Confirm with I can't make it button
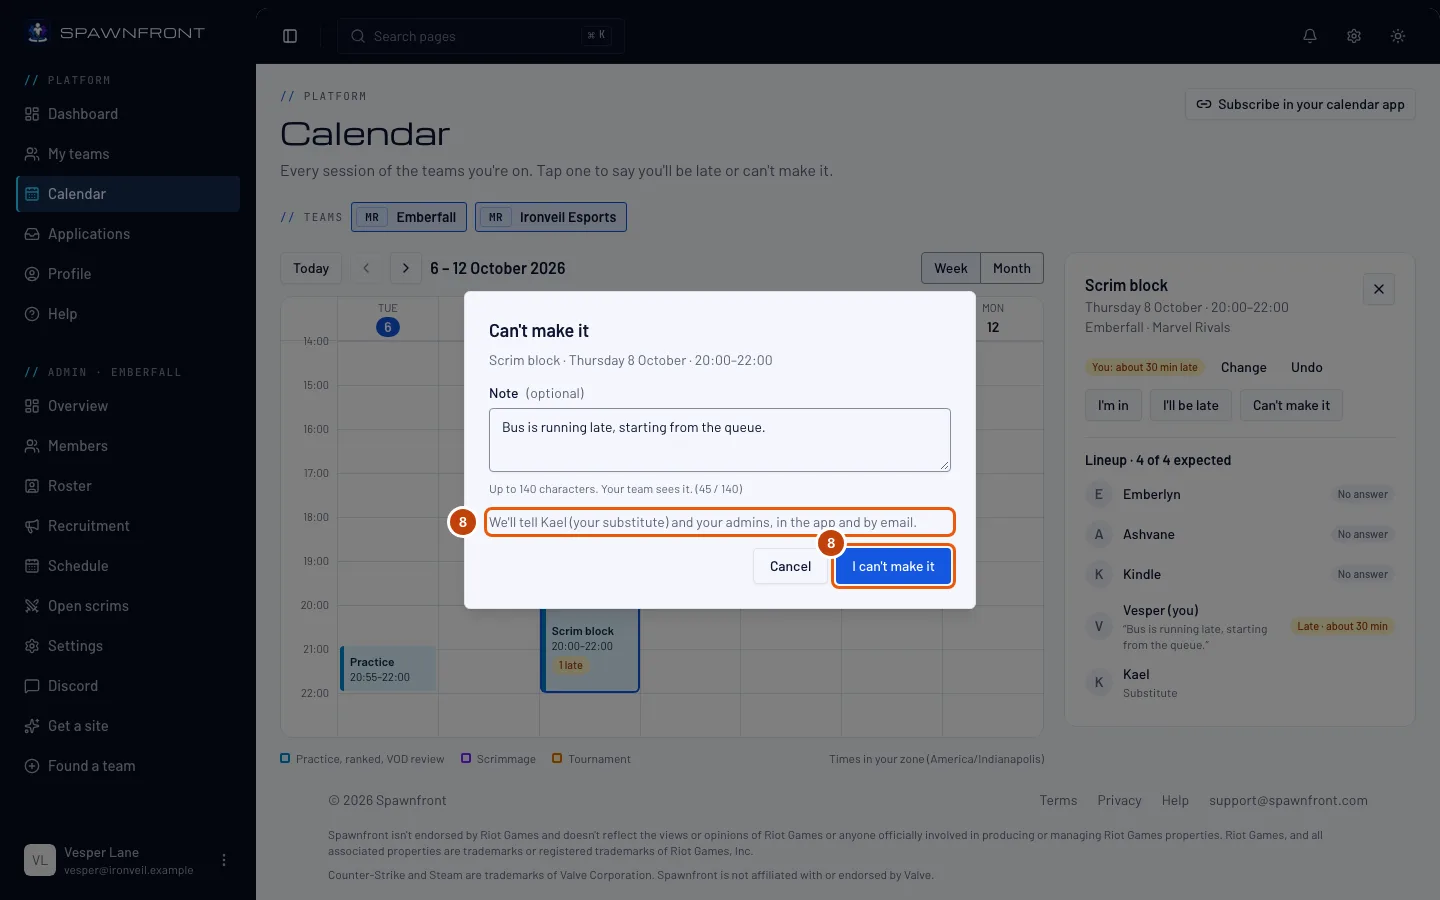Viewport: 1440px width, 900px height. coord(893,566)
